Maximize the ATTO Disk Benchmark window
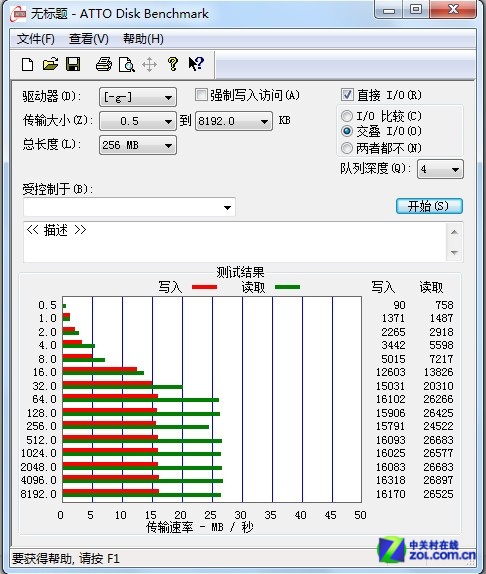 (x=416, y=10)
